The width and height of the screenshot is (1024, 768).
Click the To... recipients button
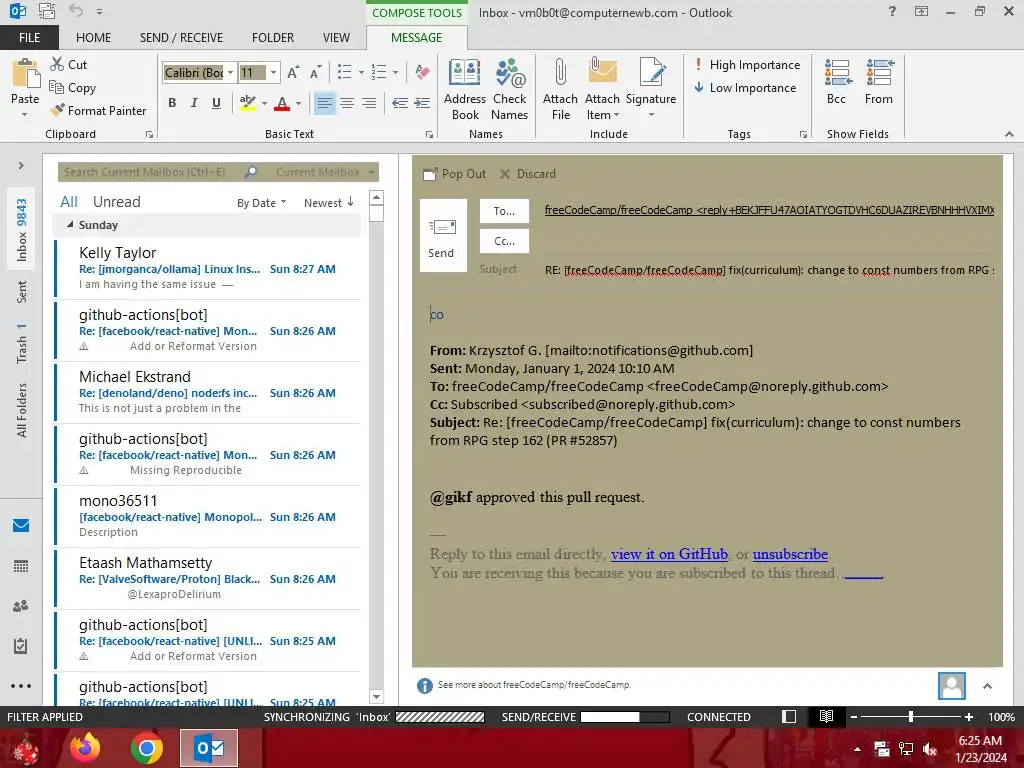(504, 211)
